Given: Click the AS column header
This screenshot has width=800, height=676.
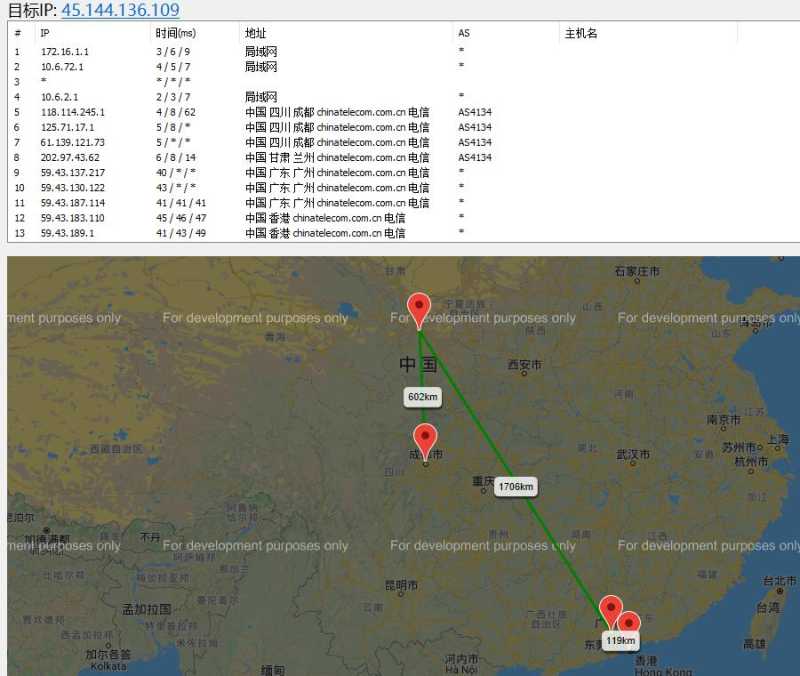Looking at the screenshot, I should click(463, 33).
